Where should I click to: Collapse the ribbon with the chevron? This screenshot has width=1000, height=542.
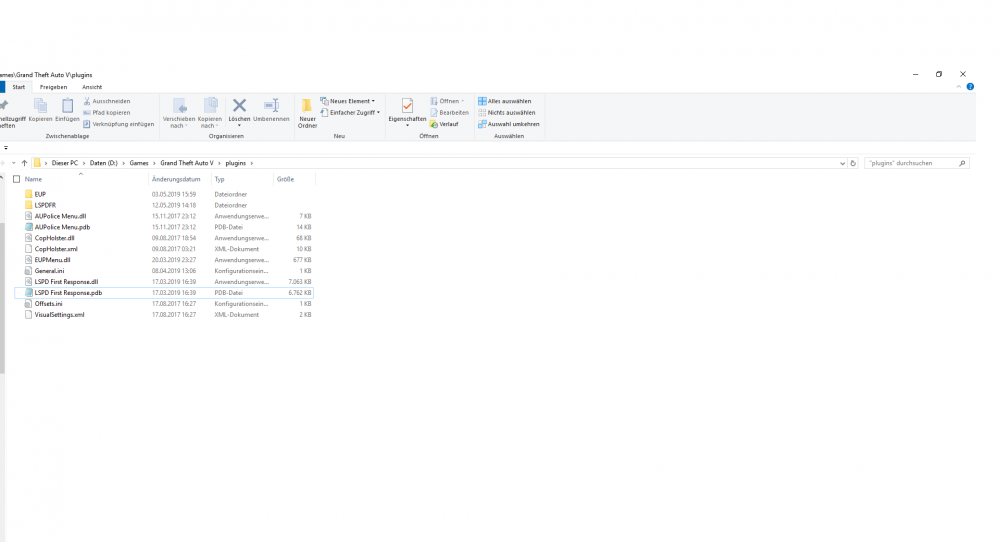point(959,87)
